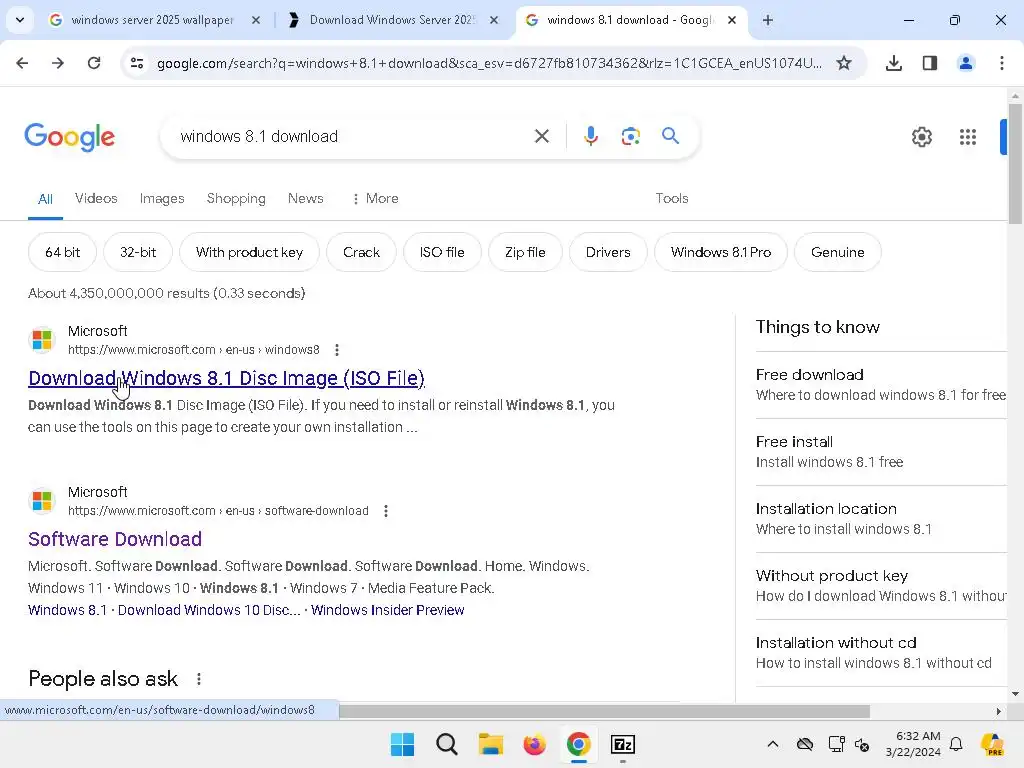Apply the Zip file filter chip
Screen dimensions: 1024x768
pos(525,252)
